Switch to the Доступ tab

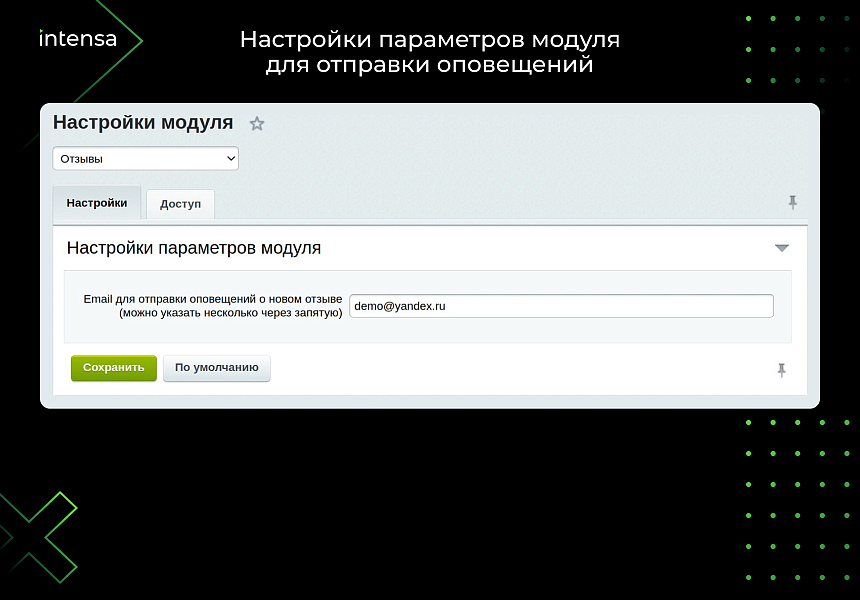click(180, 203)
